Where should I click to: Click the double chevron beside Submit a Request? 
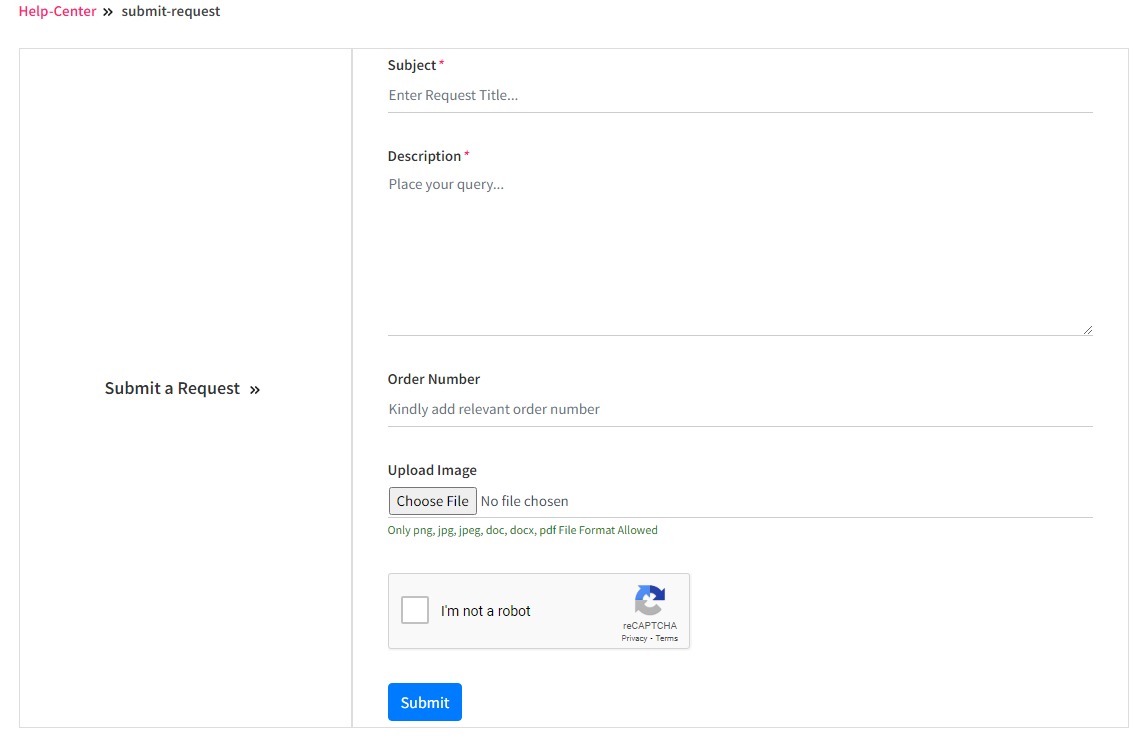coord(254,389)
